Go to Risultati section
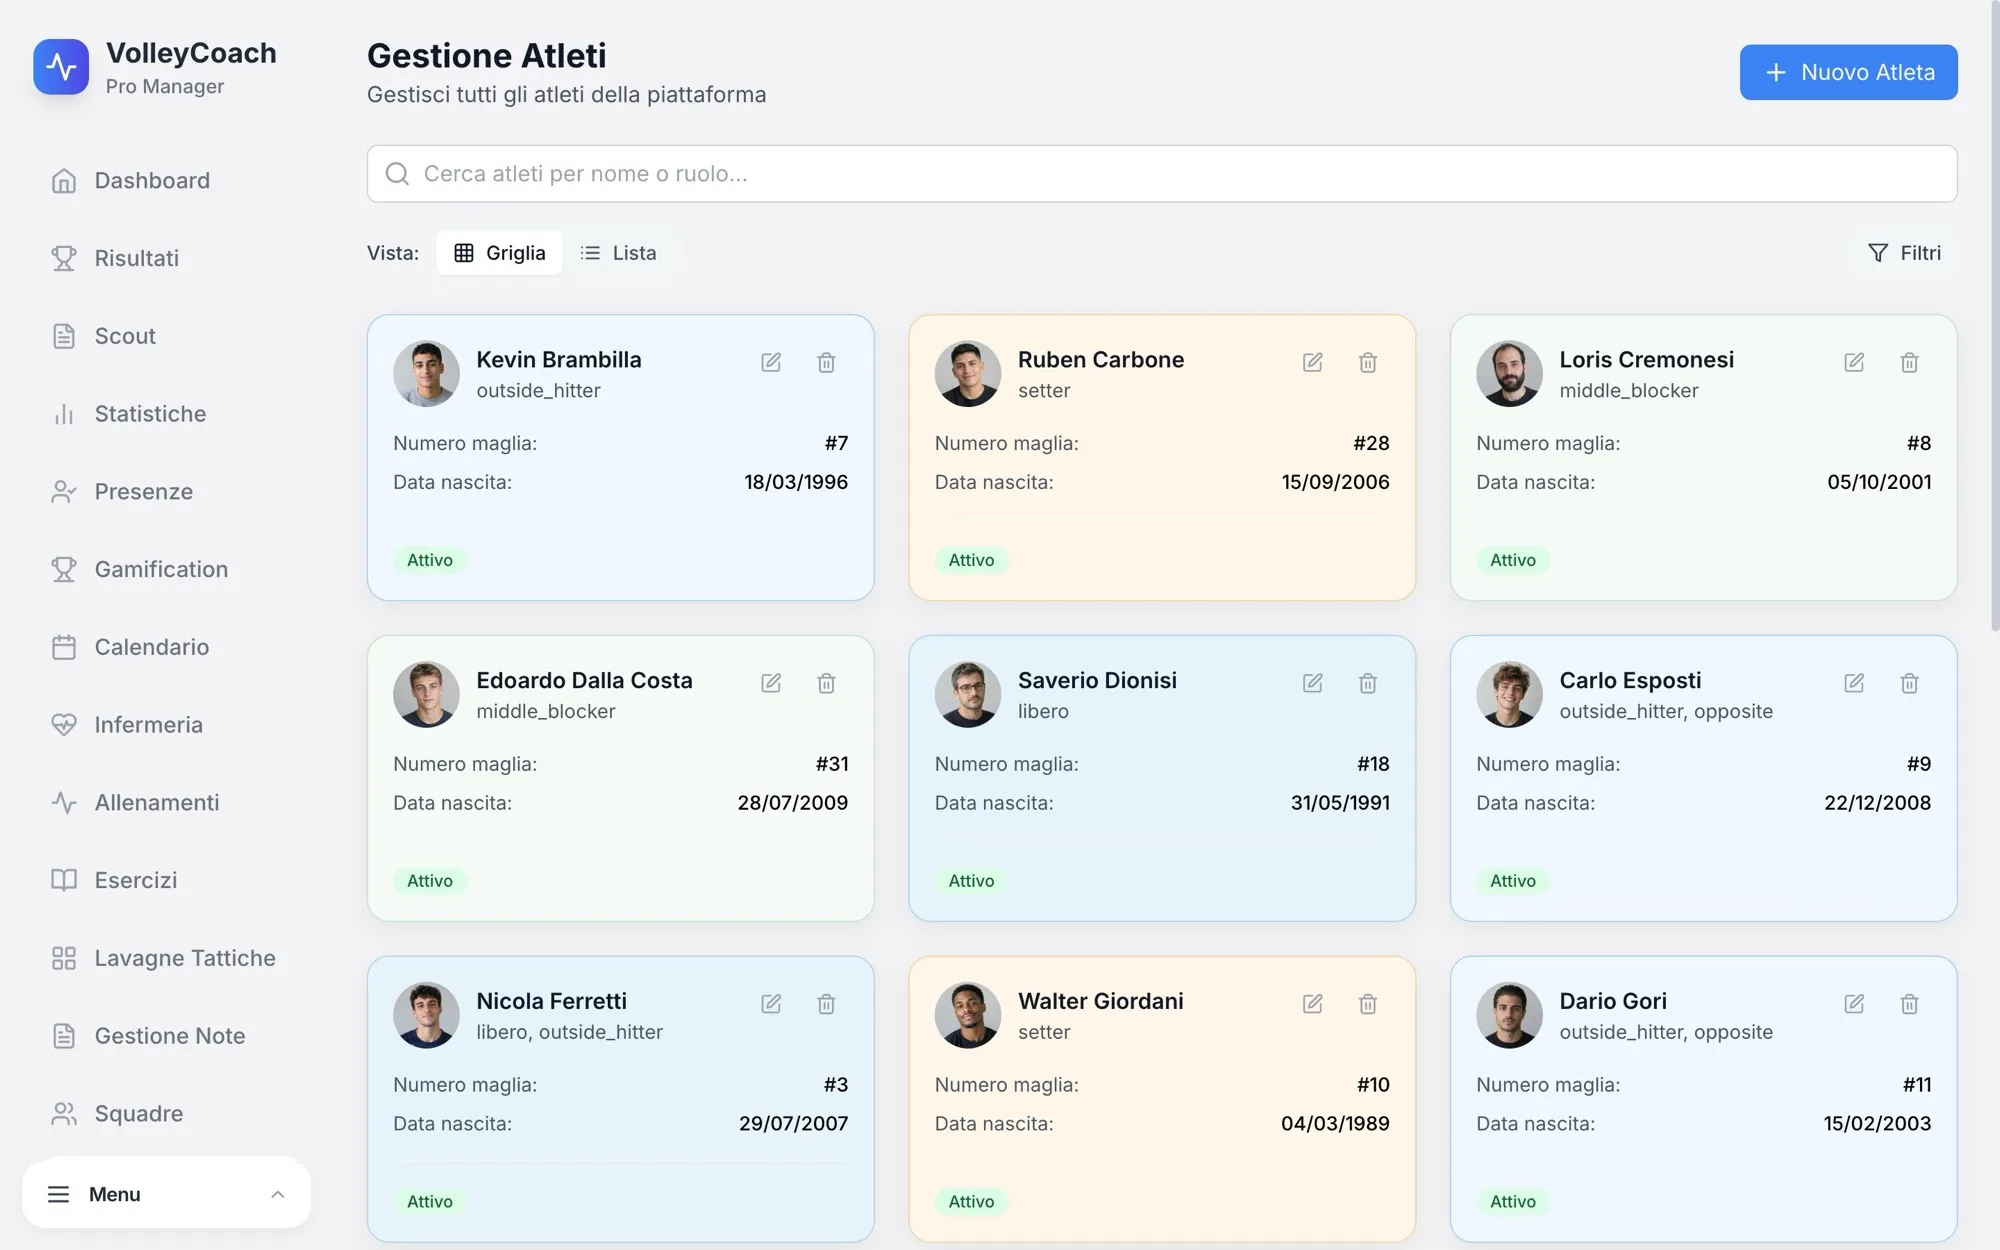 pyautogui.click(x=166, y=259)
